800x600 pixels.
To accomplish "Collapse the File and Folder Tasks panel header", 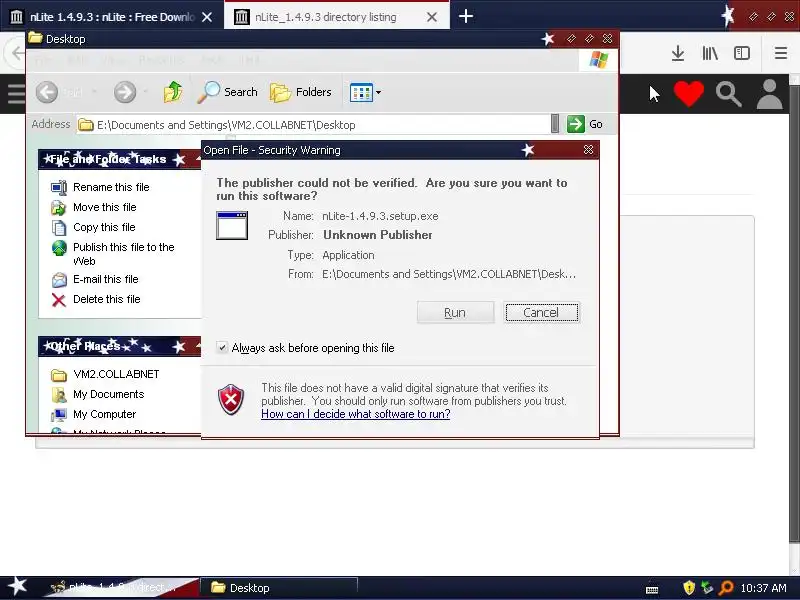I will (x=120, y=159).
